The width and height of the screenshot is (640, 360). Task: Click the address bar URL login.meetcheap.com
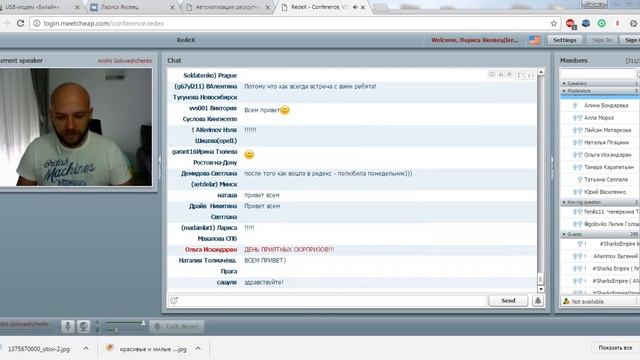pyautogui.click(x=104, y=23)
